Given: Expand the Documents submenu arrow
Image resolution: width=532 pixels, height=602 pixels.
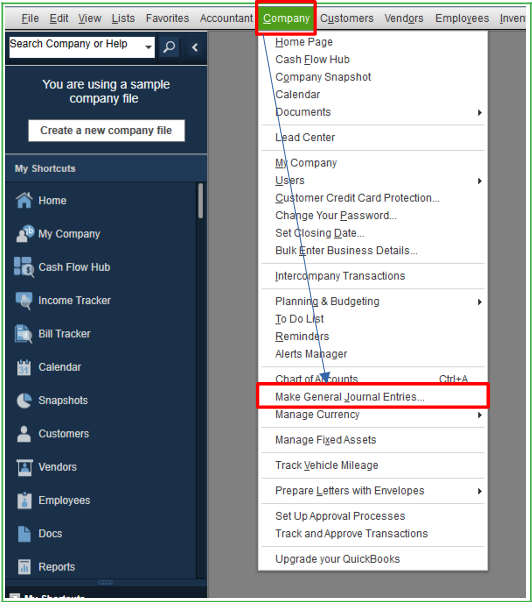Looking at the screenshot, I should point(479,112).
